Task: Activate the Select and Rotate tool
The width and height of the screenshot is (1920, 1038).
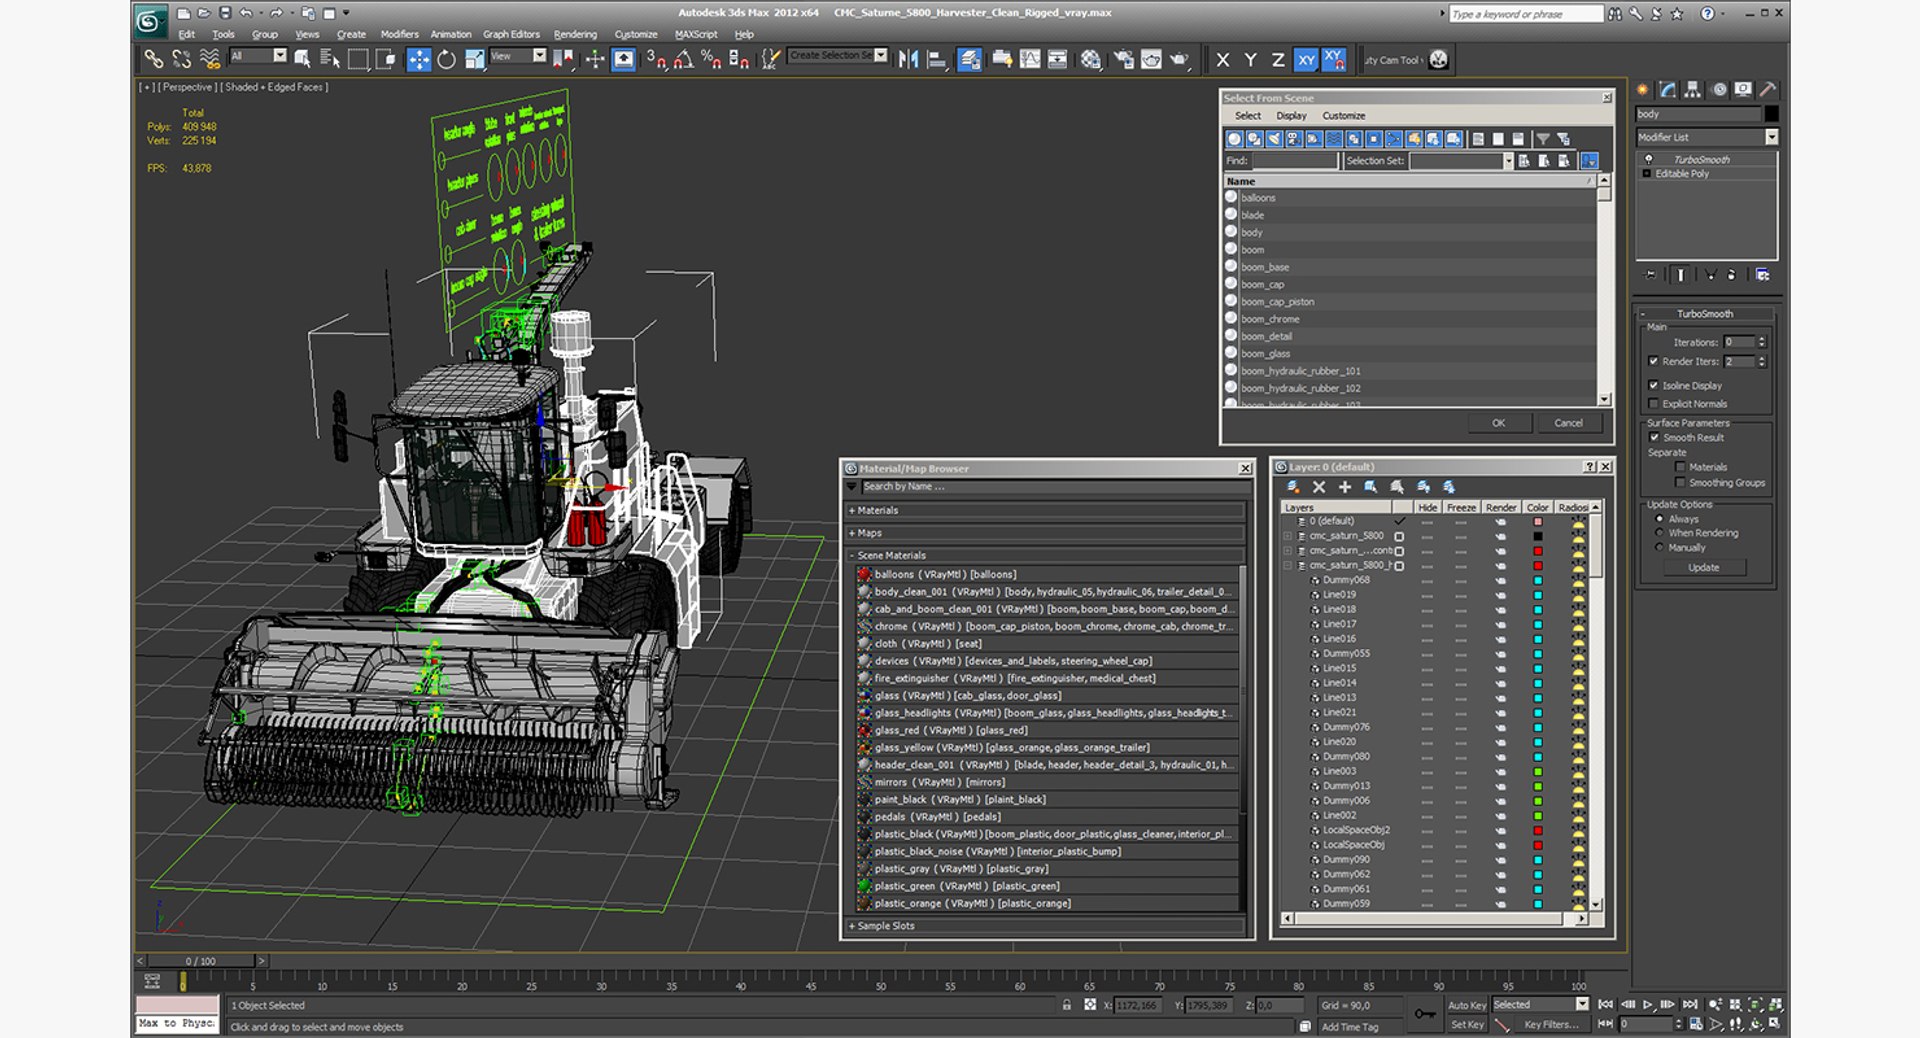Action: click(446, 59)
